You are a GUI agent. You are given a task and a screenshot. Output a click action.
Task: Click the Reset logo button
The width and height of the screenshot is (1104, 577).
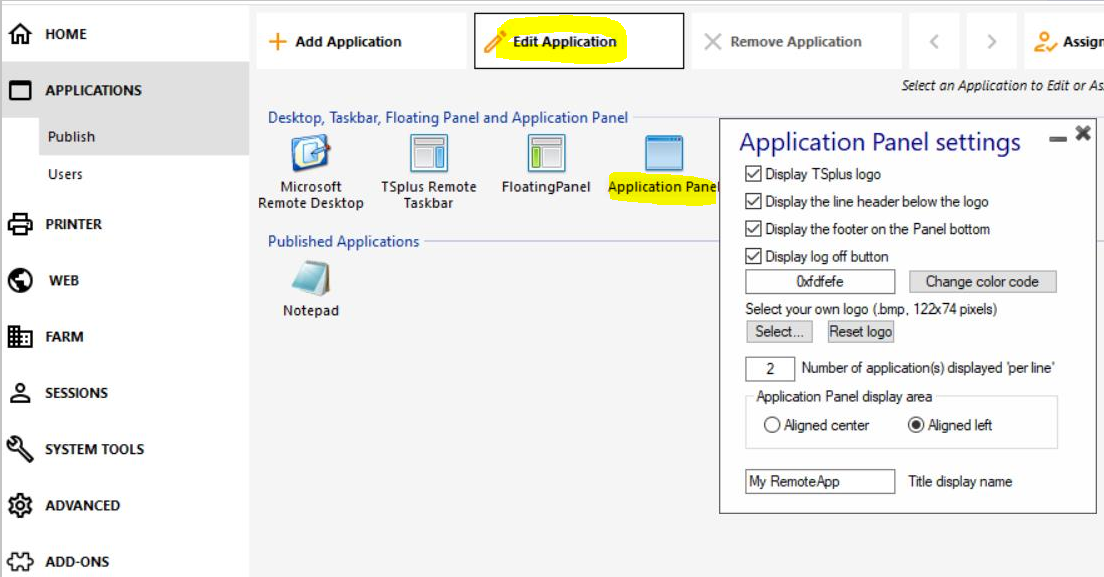click(860, 332)
